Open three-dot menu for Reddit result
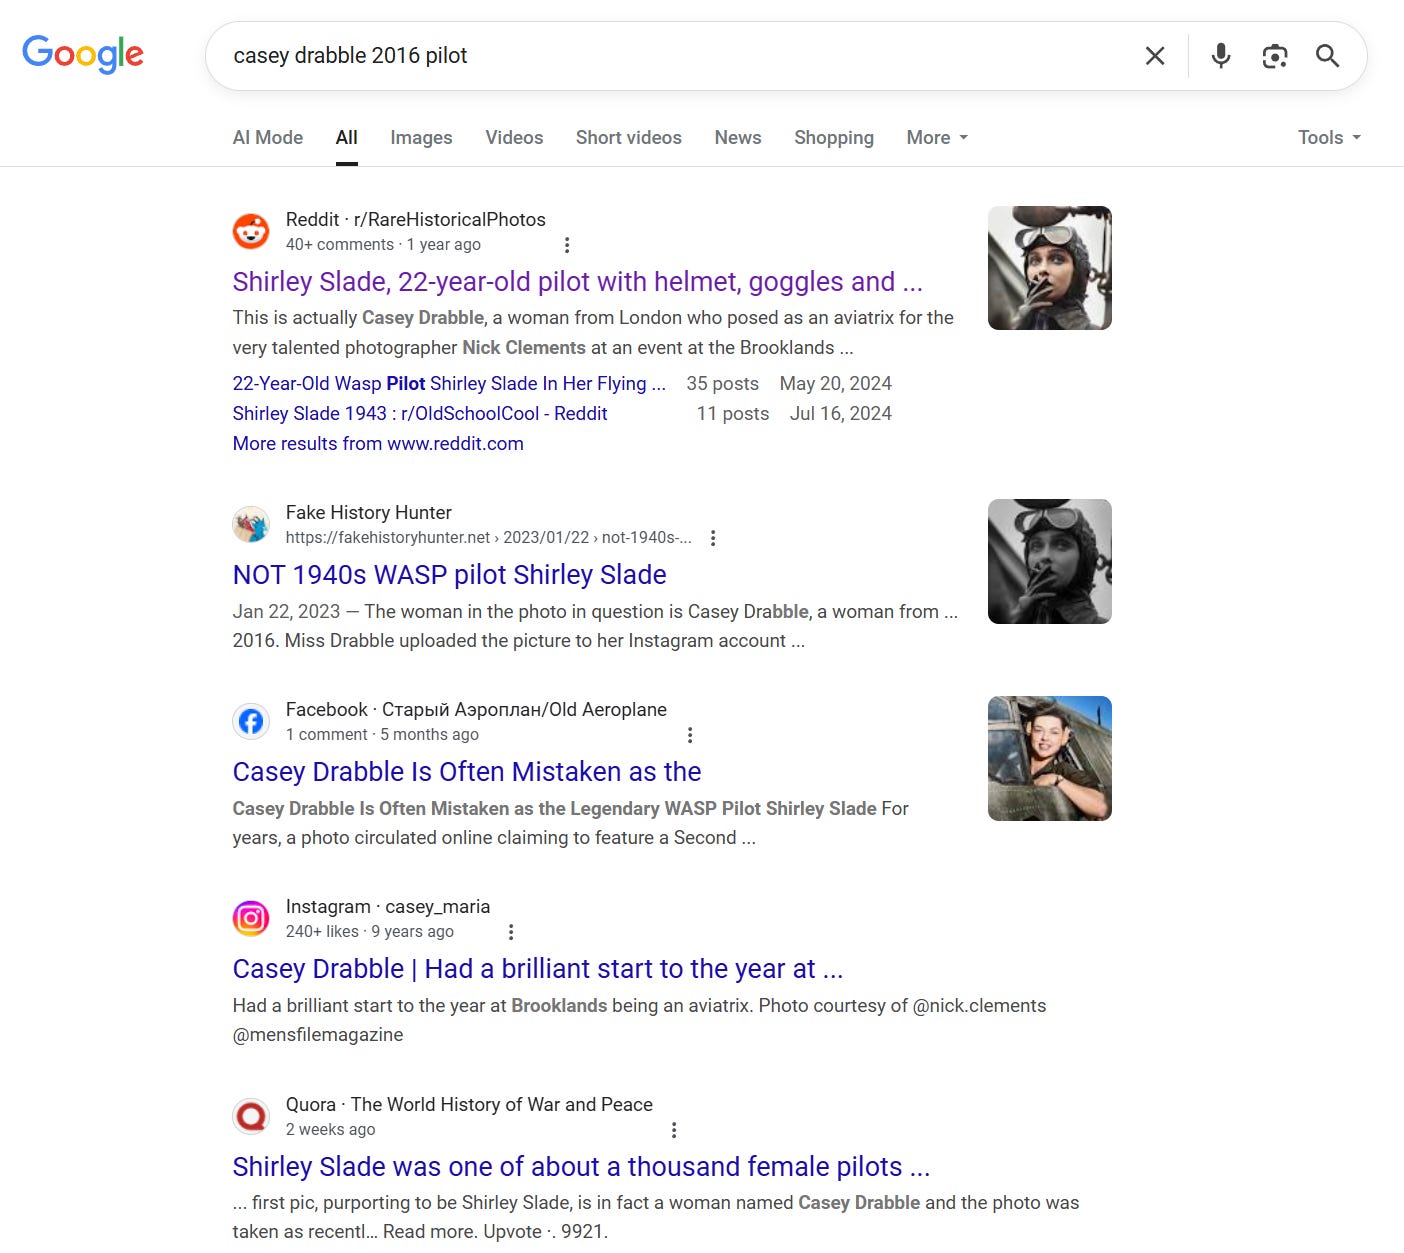The image size is (1404, 1253). [x=567, y=245]
